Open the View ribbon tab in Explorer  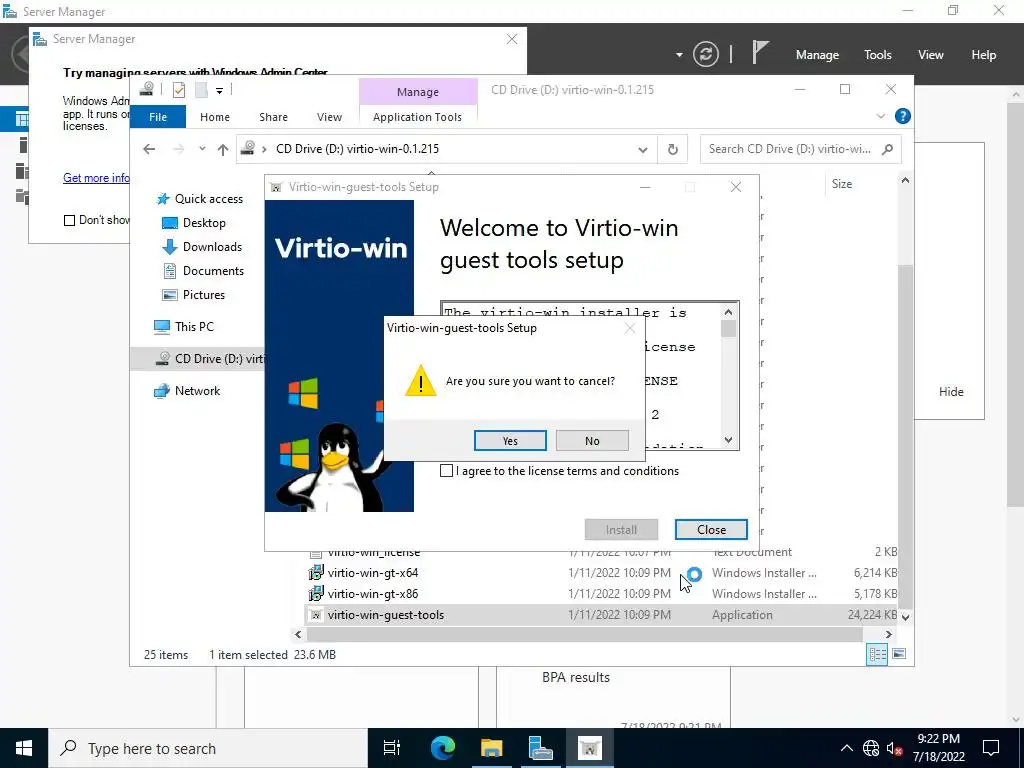(329, 117)
